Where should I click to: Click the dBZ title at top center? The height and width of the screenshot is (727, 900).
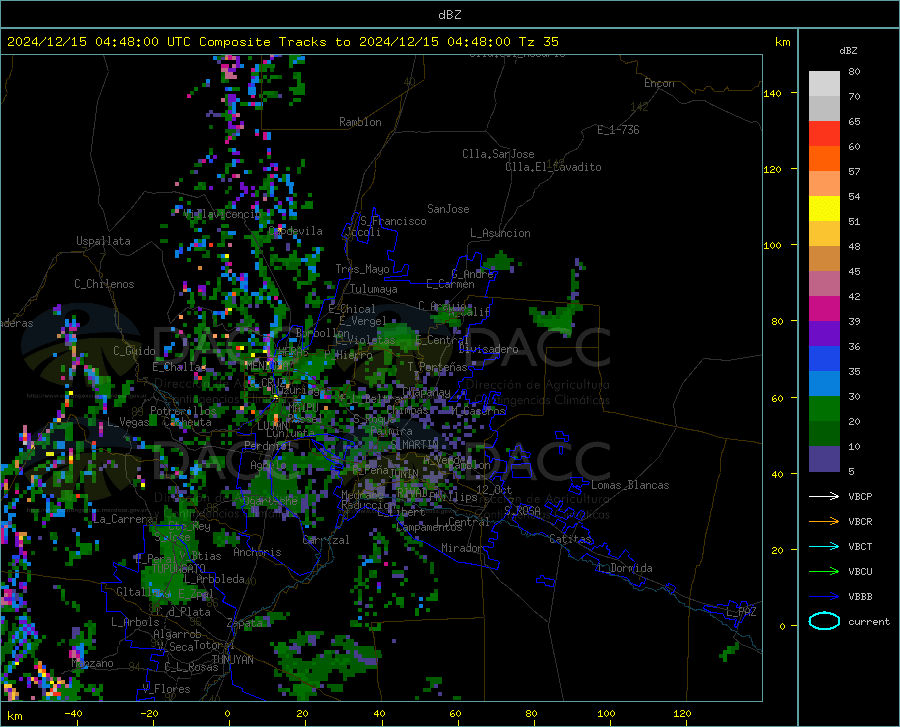click(x=449, y=15)
